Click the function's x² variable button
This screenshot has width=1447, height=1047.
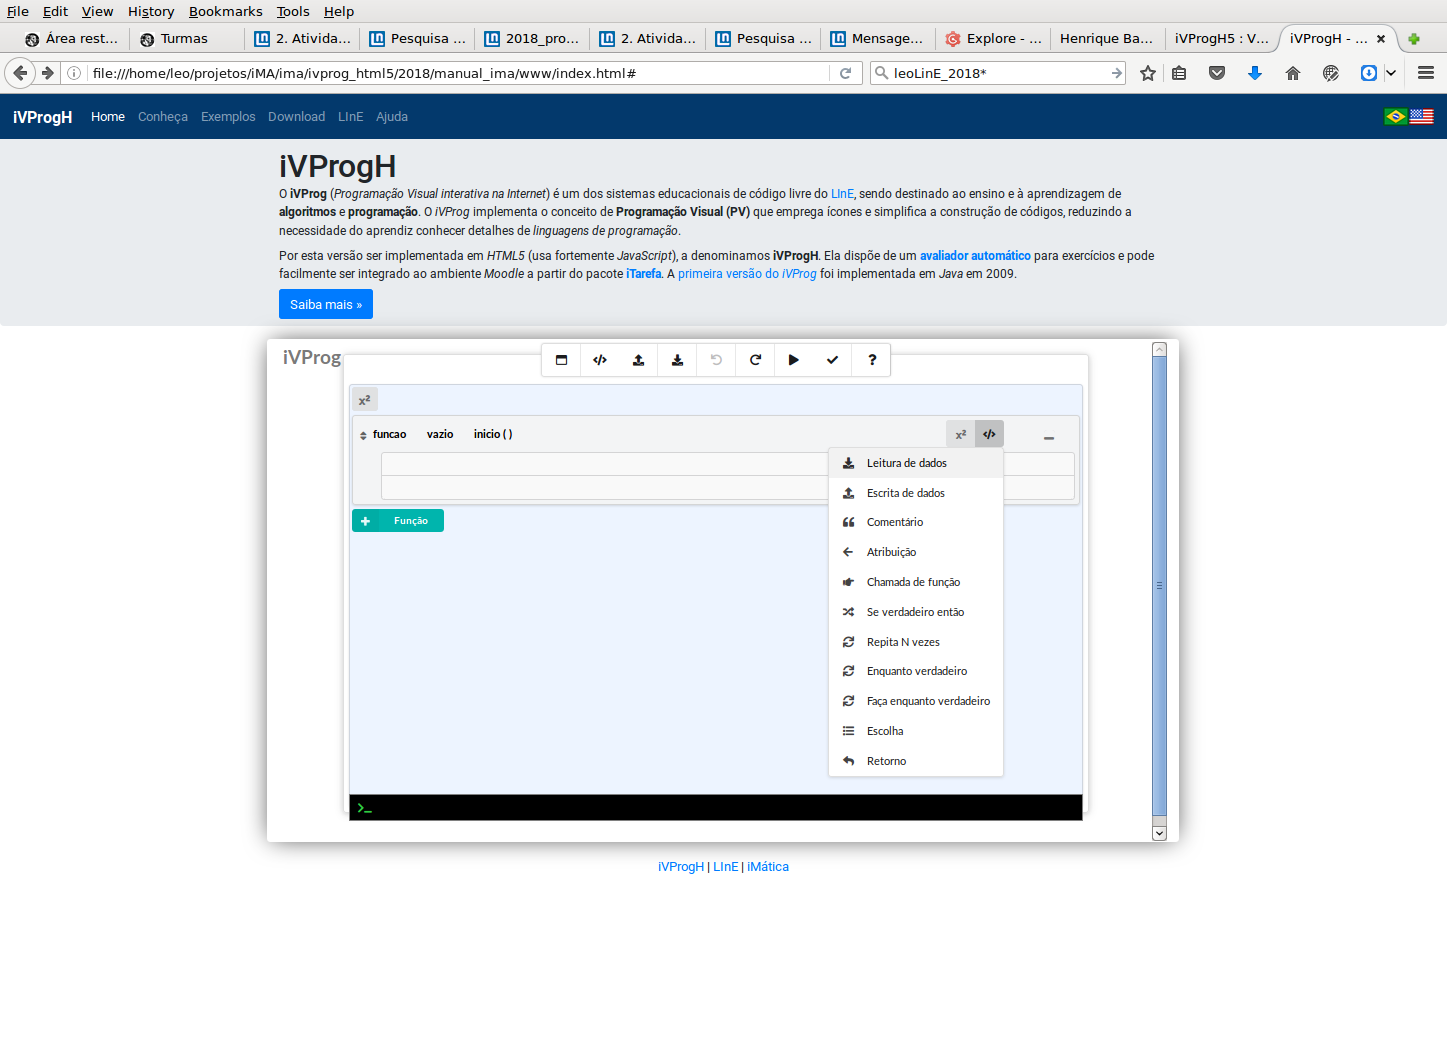click(960, 434)
